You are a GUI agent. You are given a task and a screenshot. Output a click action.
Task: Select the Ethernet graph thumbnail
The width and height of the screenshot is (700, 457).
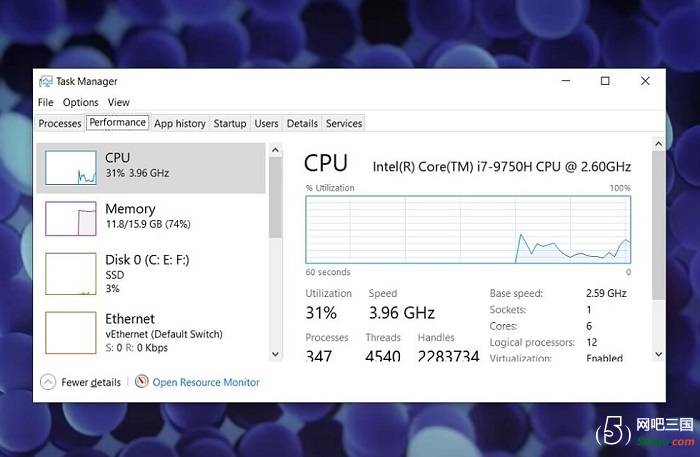71,333
